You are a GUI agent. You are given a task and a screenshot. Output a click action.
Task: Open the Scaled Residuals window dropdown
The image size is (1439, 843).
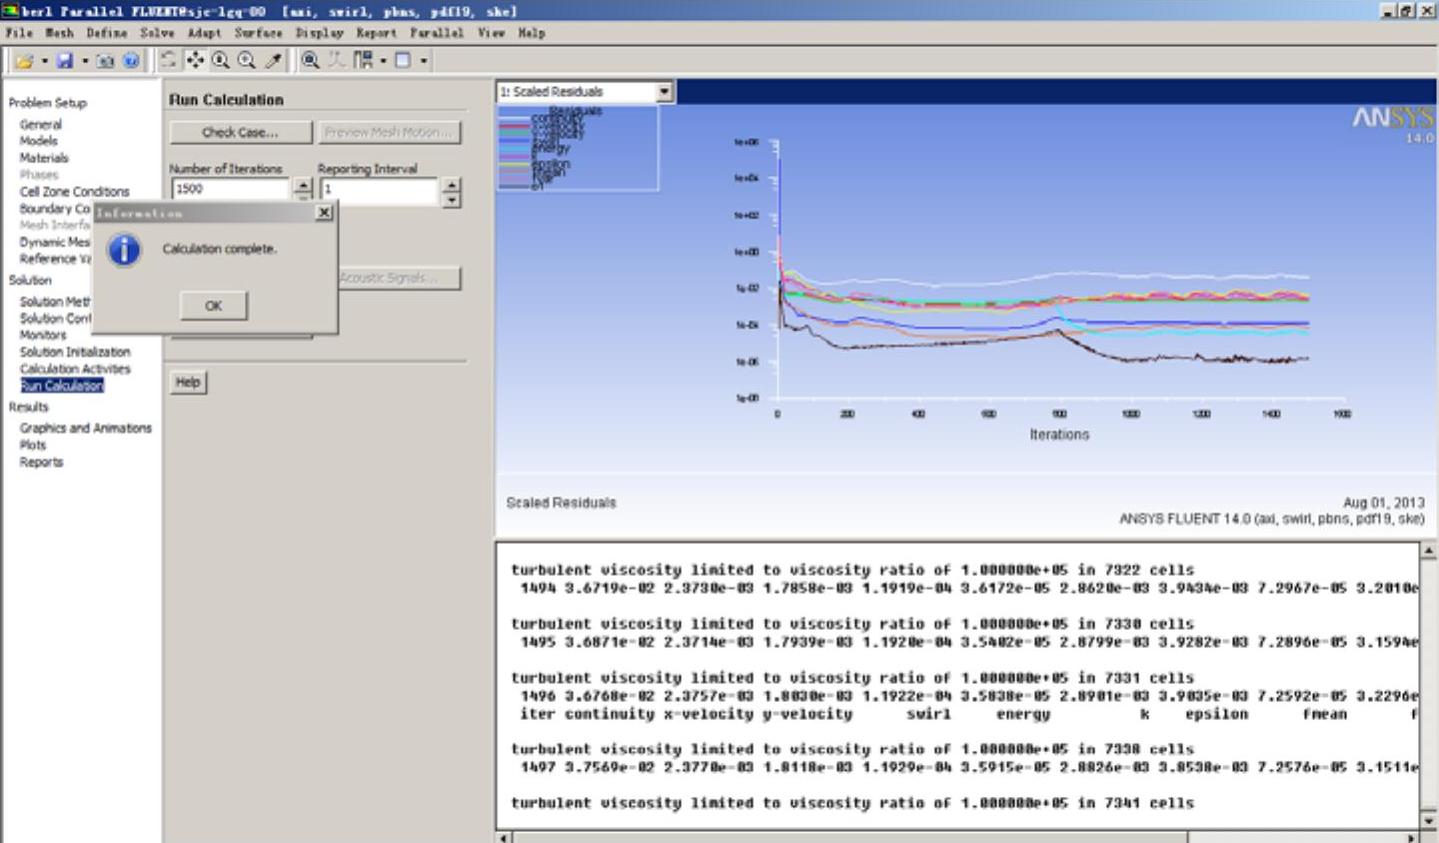(663, 92)
